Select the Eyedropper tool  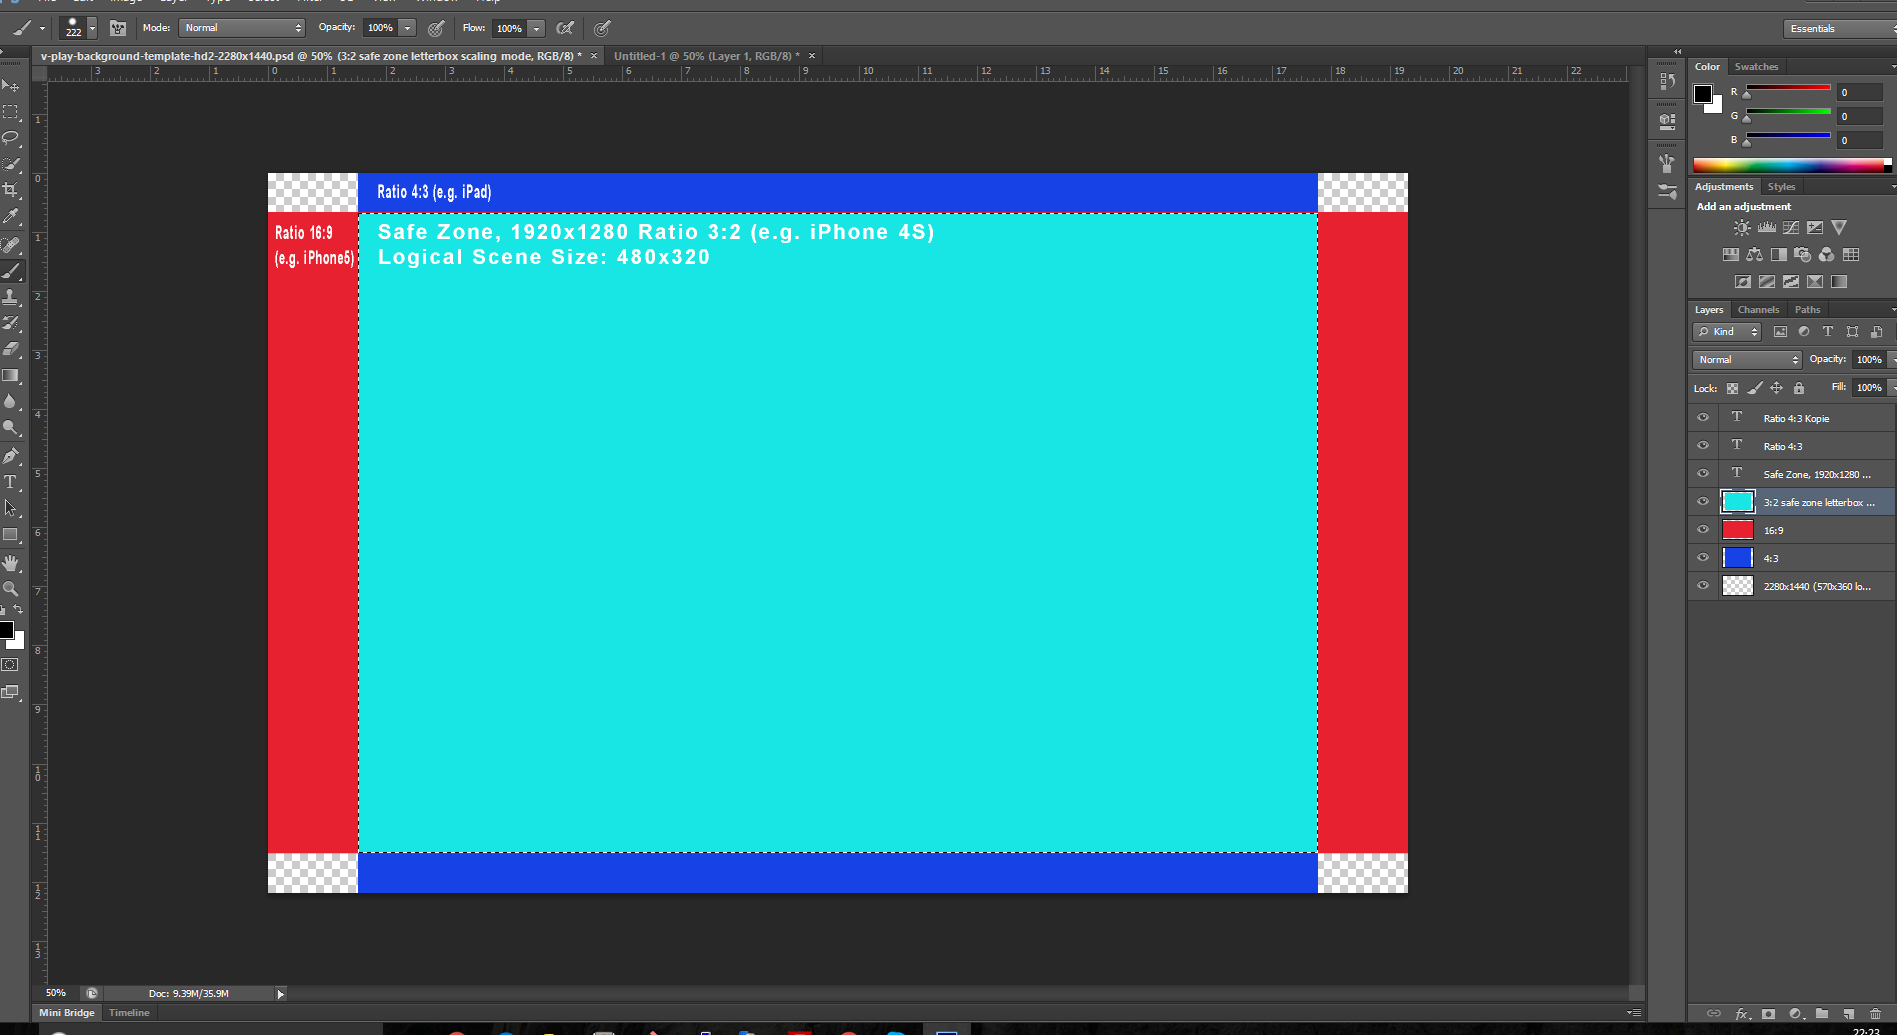click(x=11, y=216)
